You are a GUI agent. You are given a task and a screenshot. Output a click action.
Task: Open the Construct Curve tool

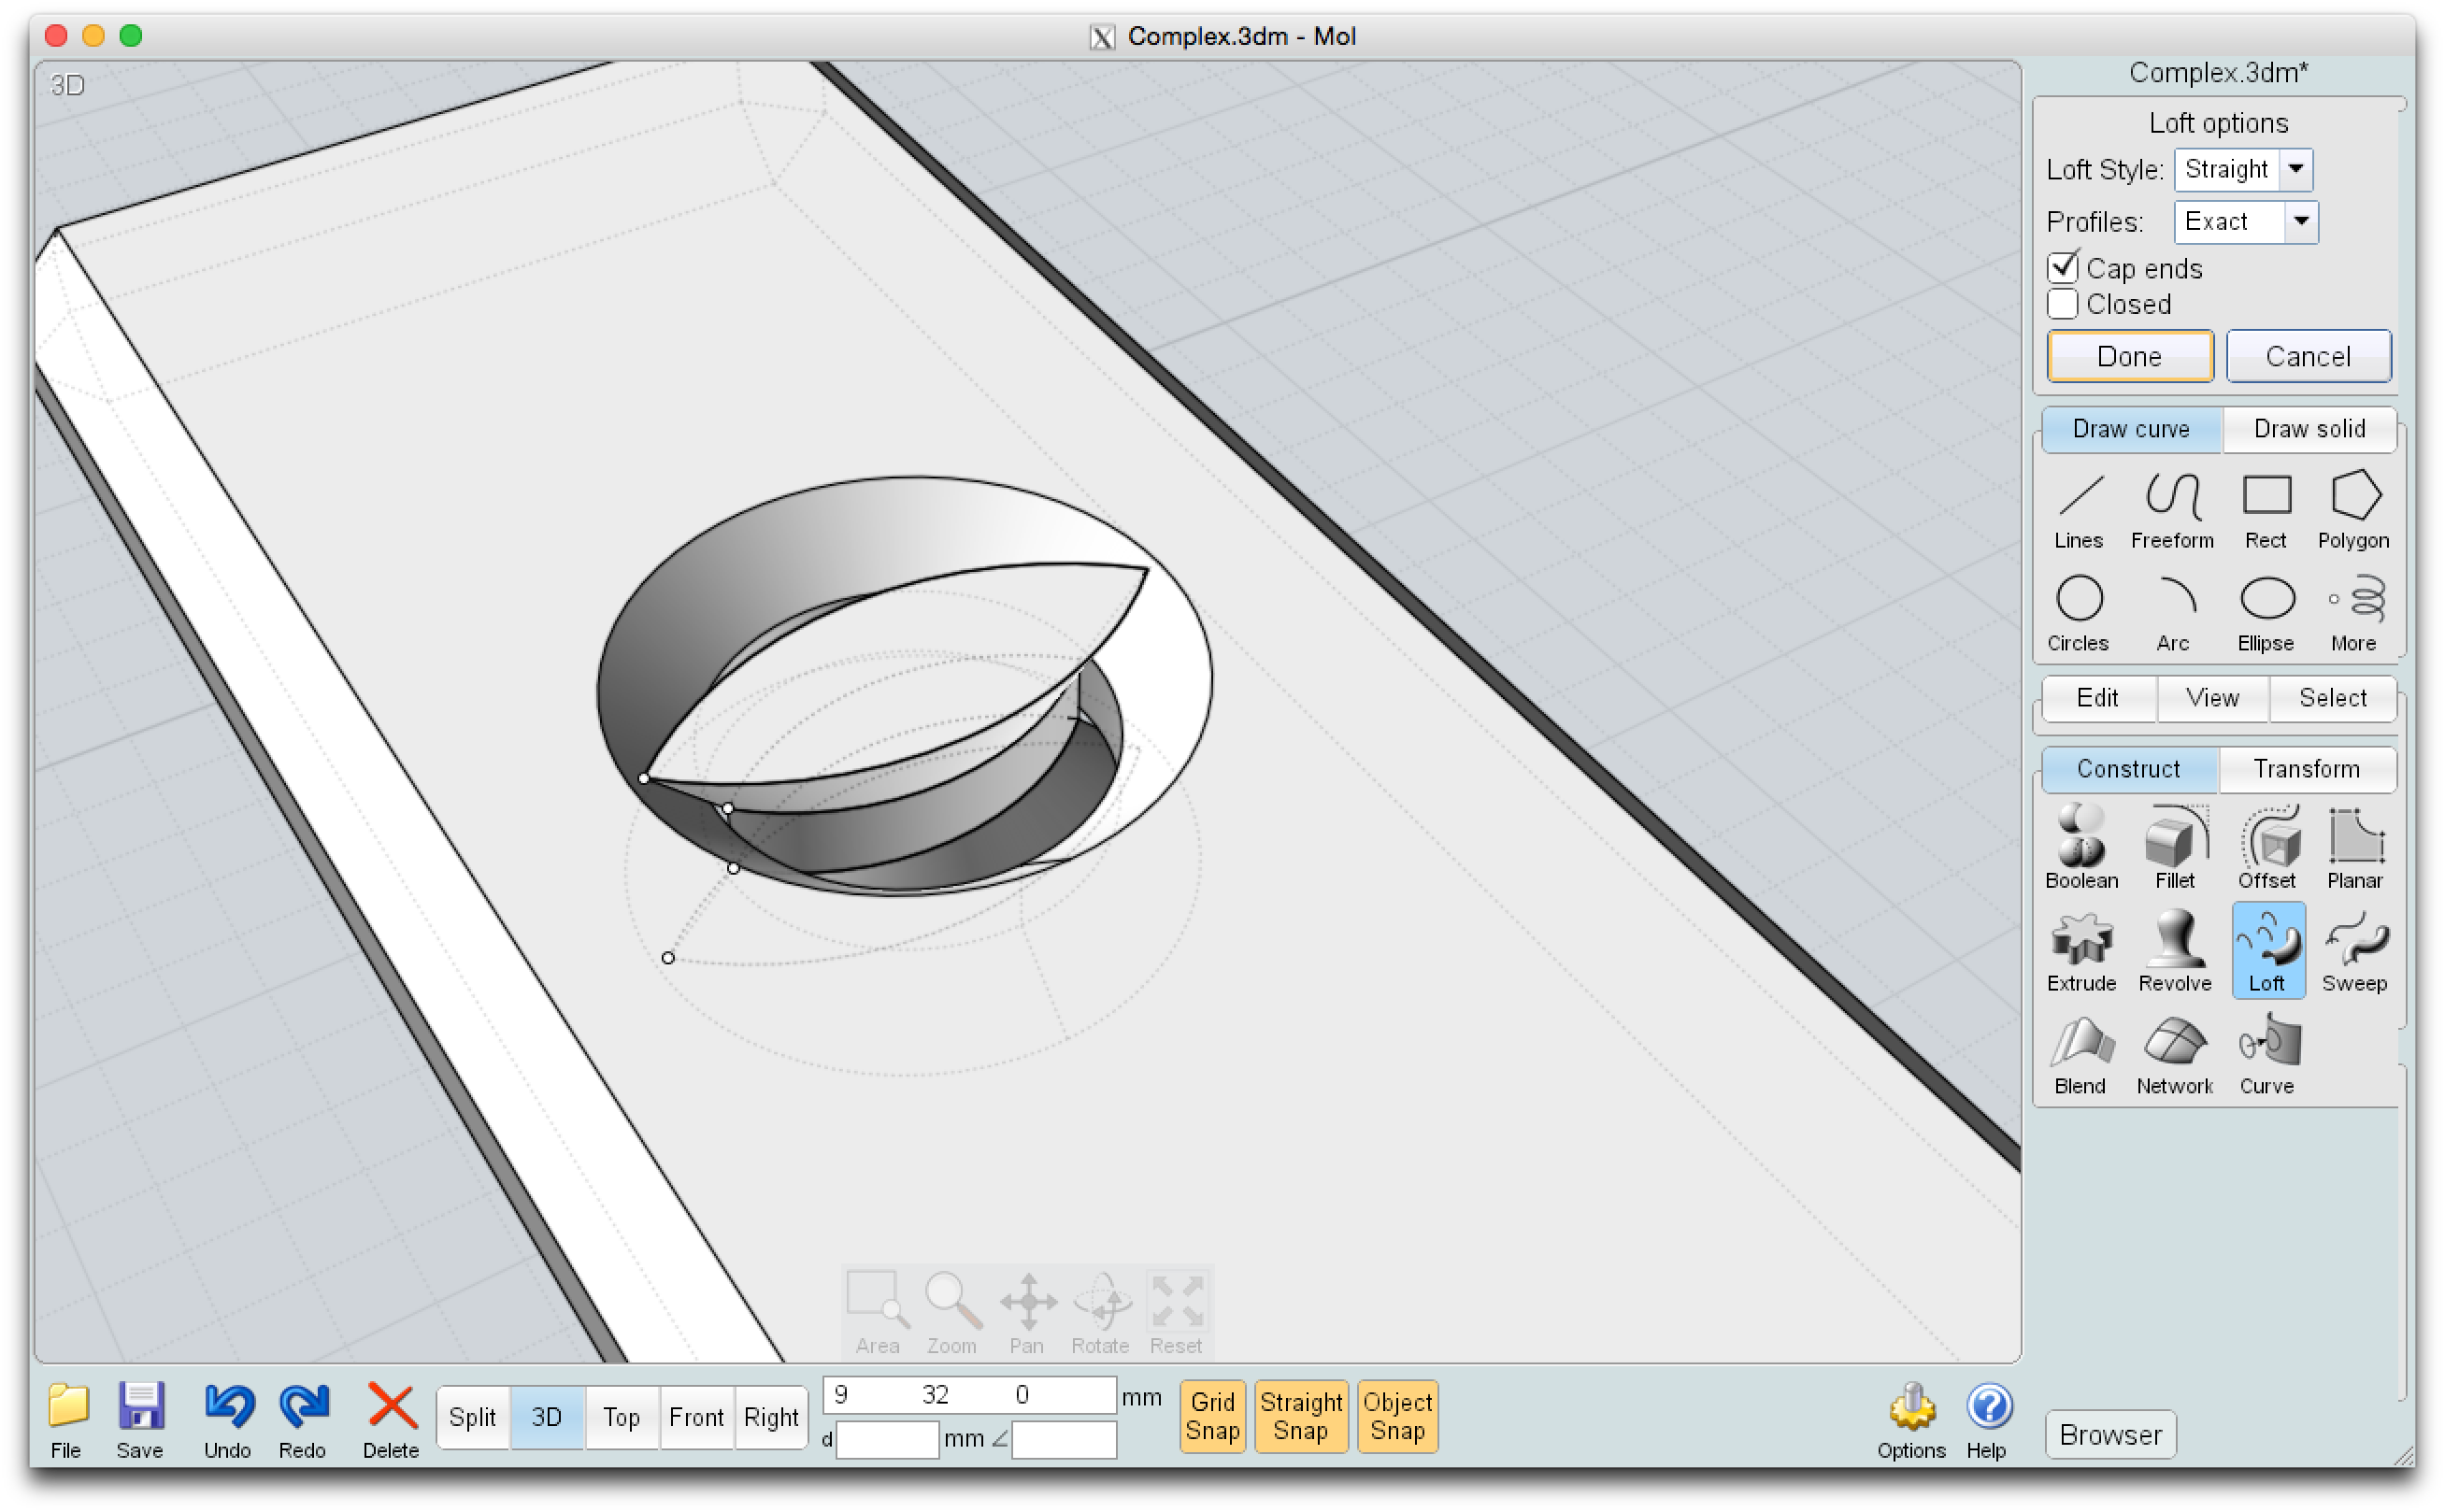point(2267,1055)
